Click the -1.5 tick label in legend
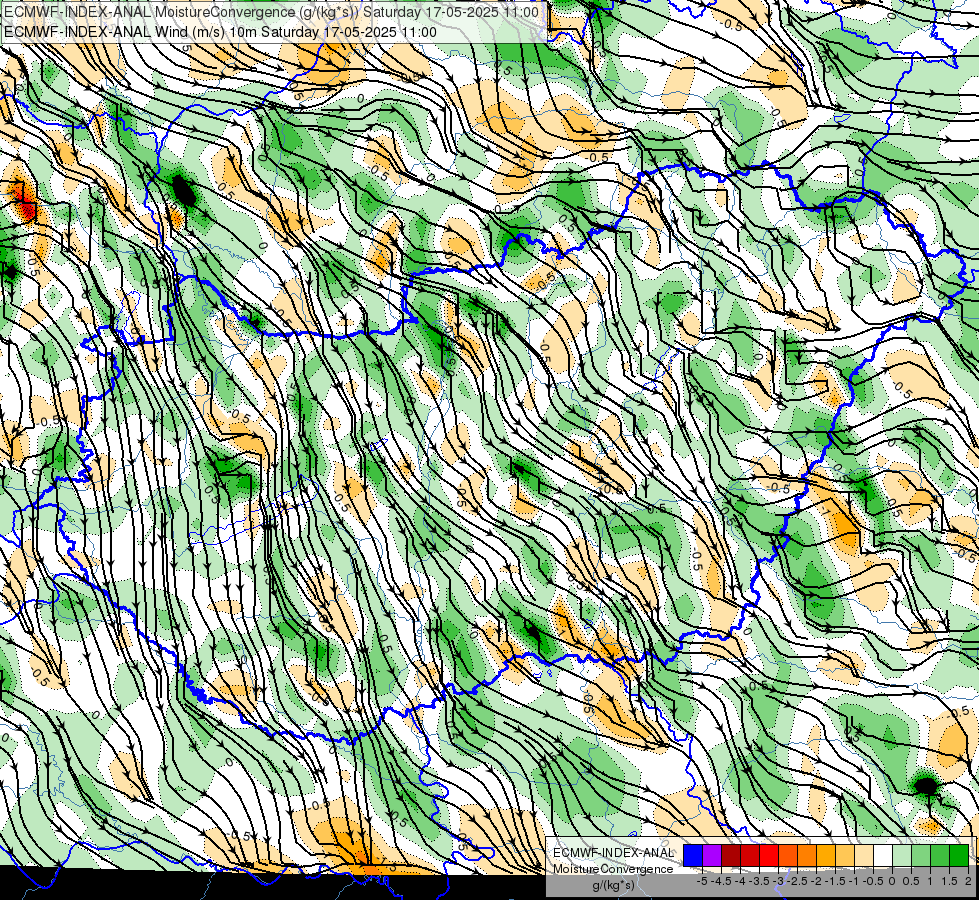Image resolution: width=979 pixels, height=900 pixels. [x=835, y=881]
